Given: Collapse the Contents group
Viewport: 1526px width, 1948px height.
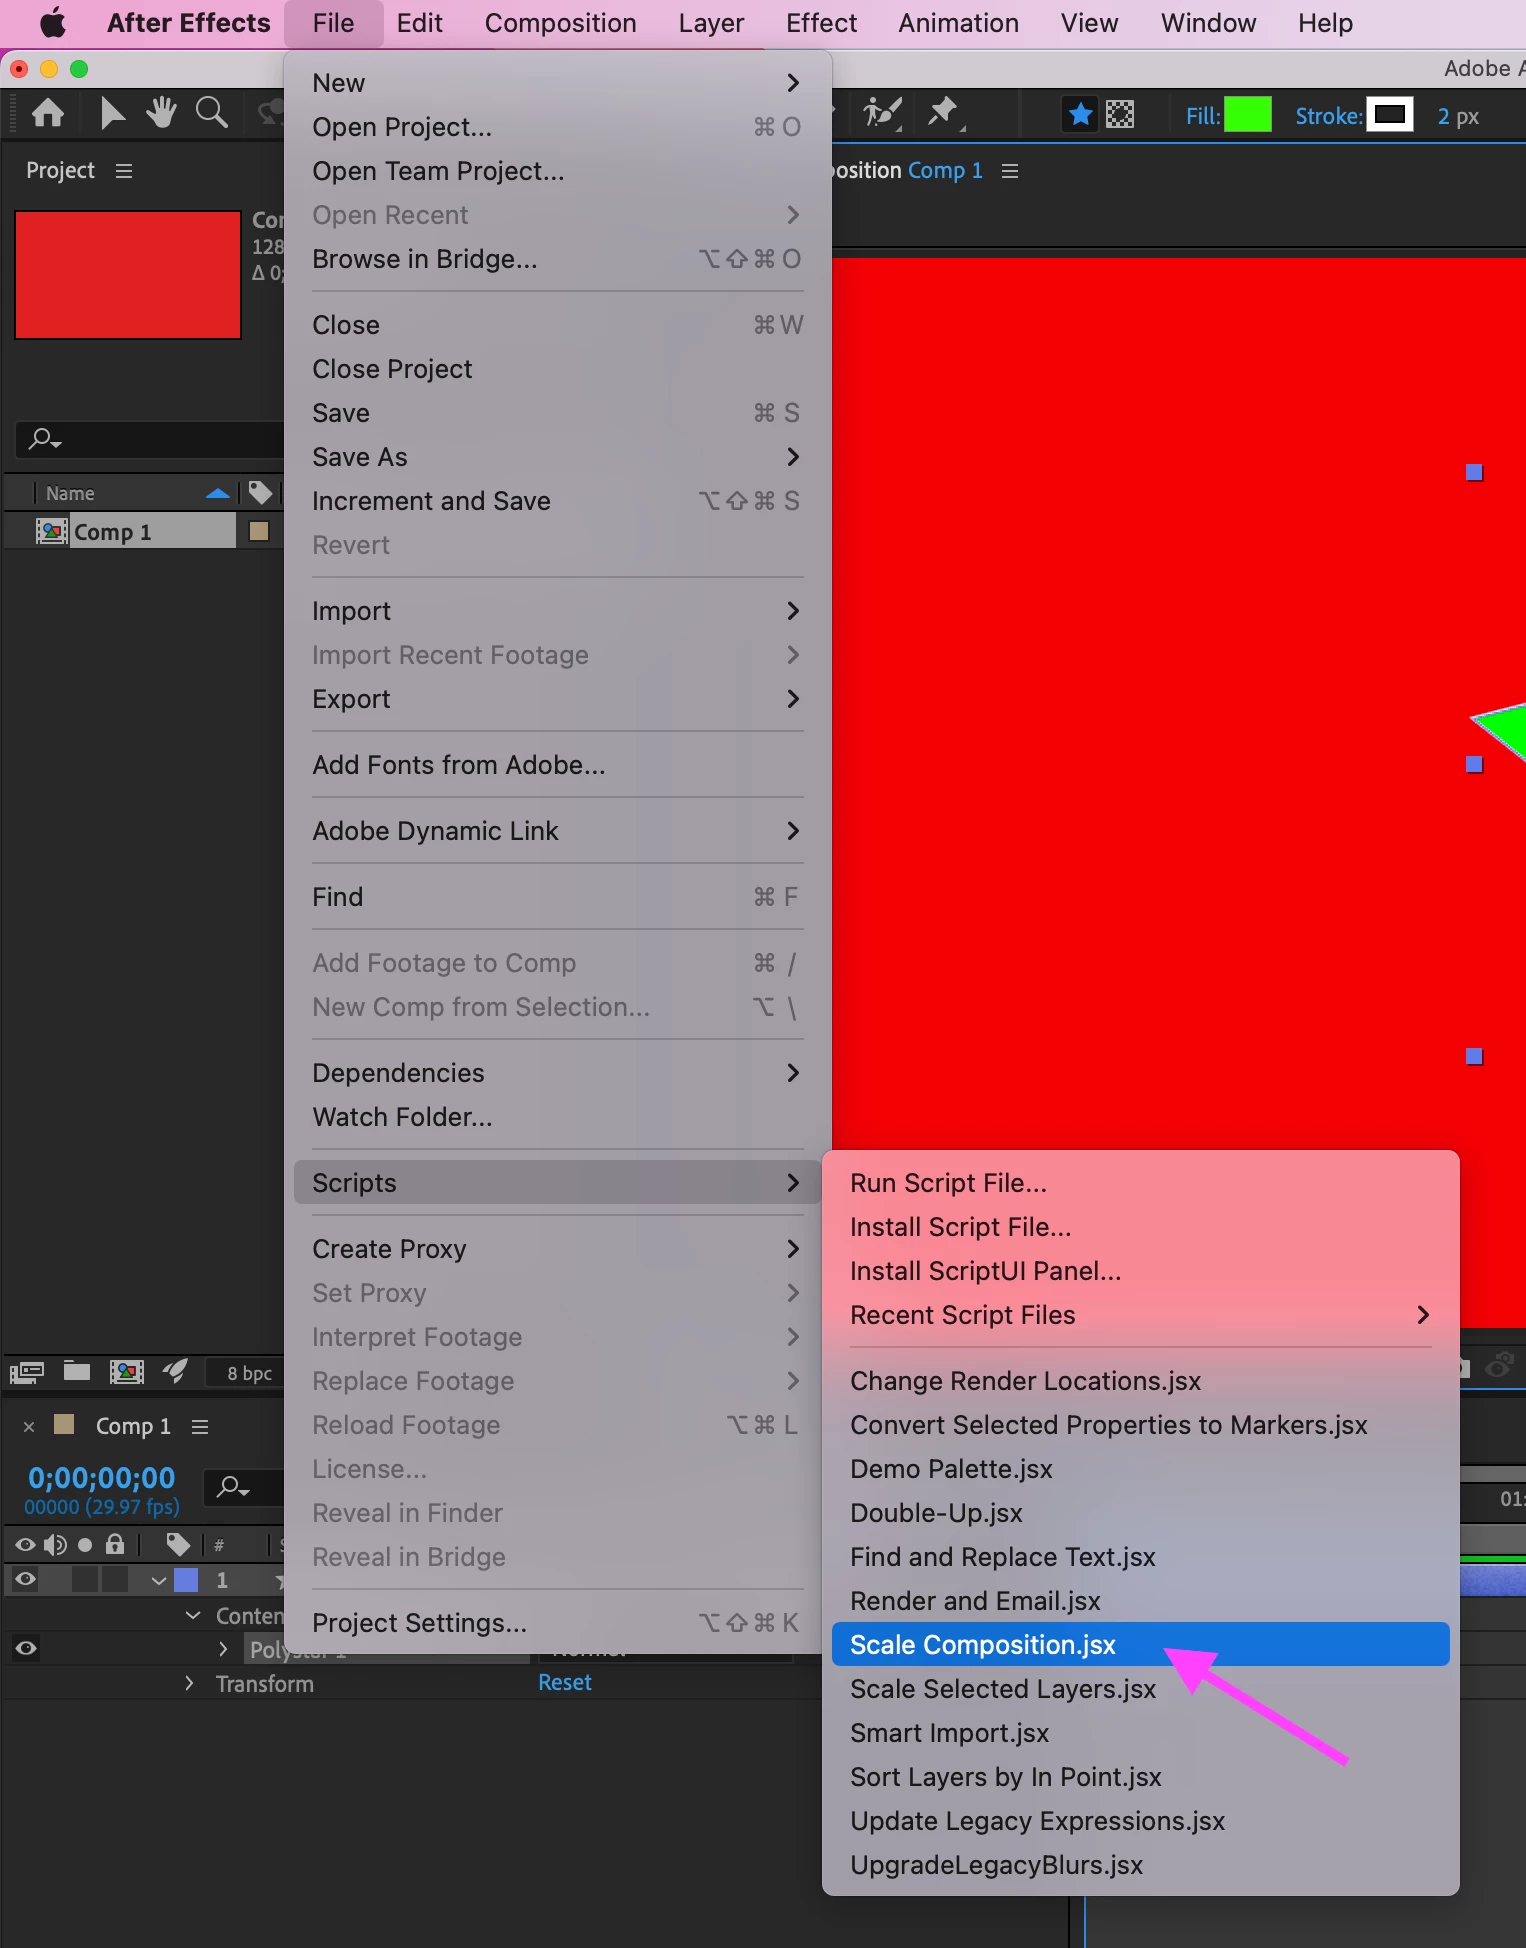Looking at the screenshot, I should click(193, 1615).
